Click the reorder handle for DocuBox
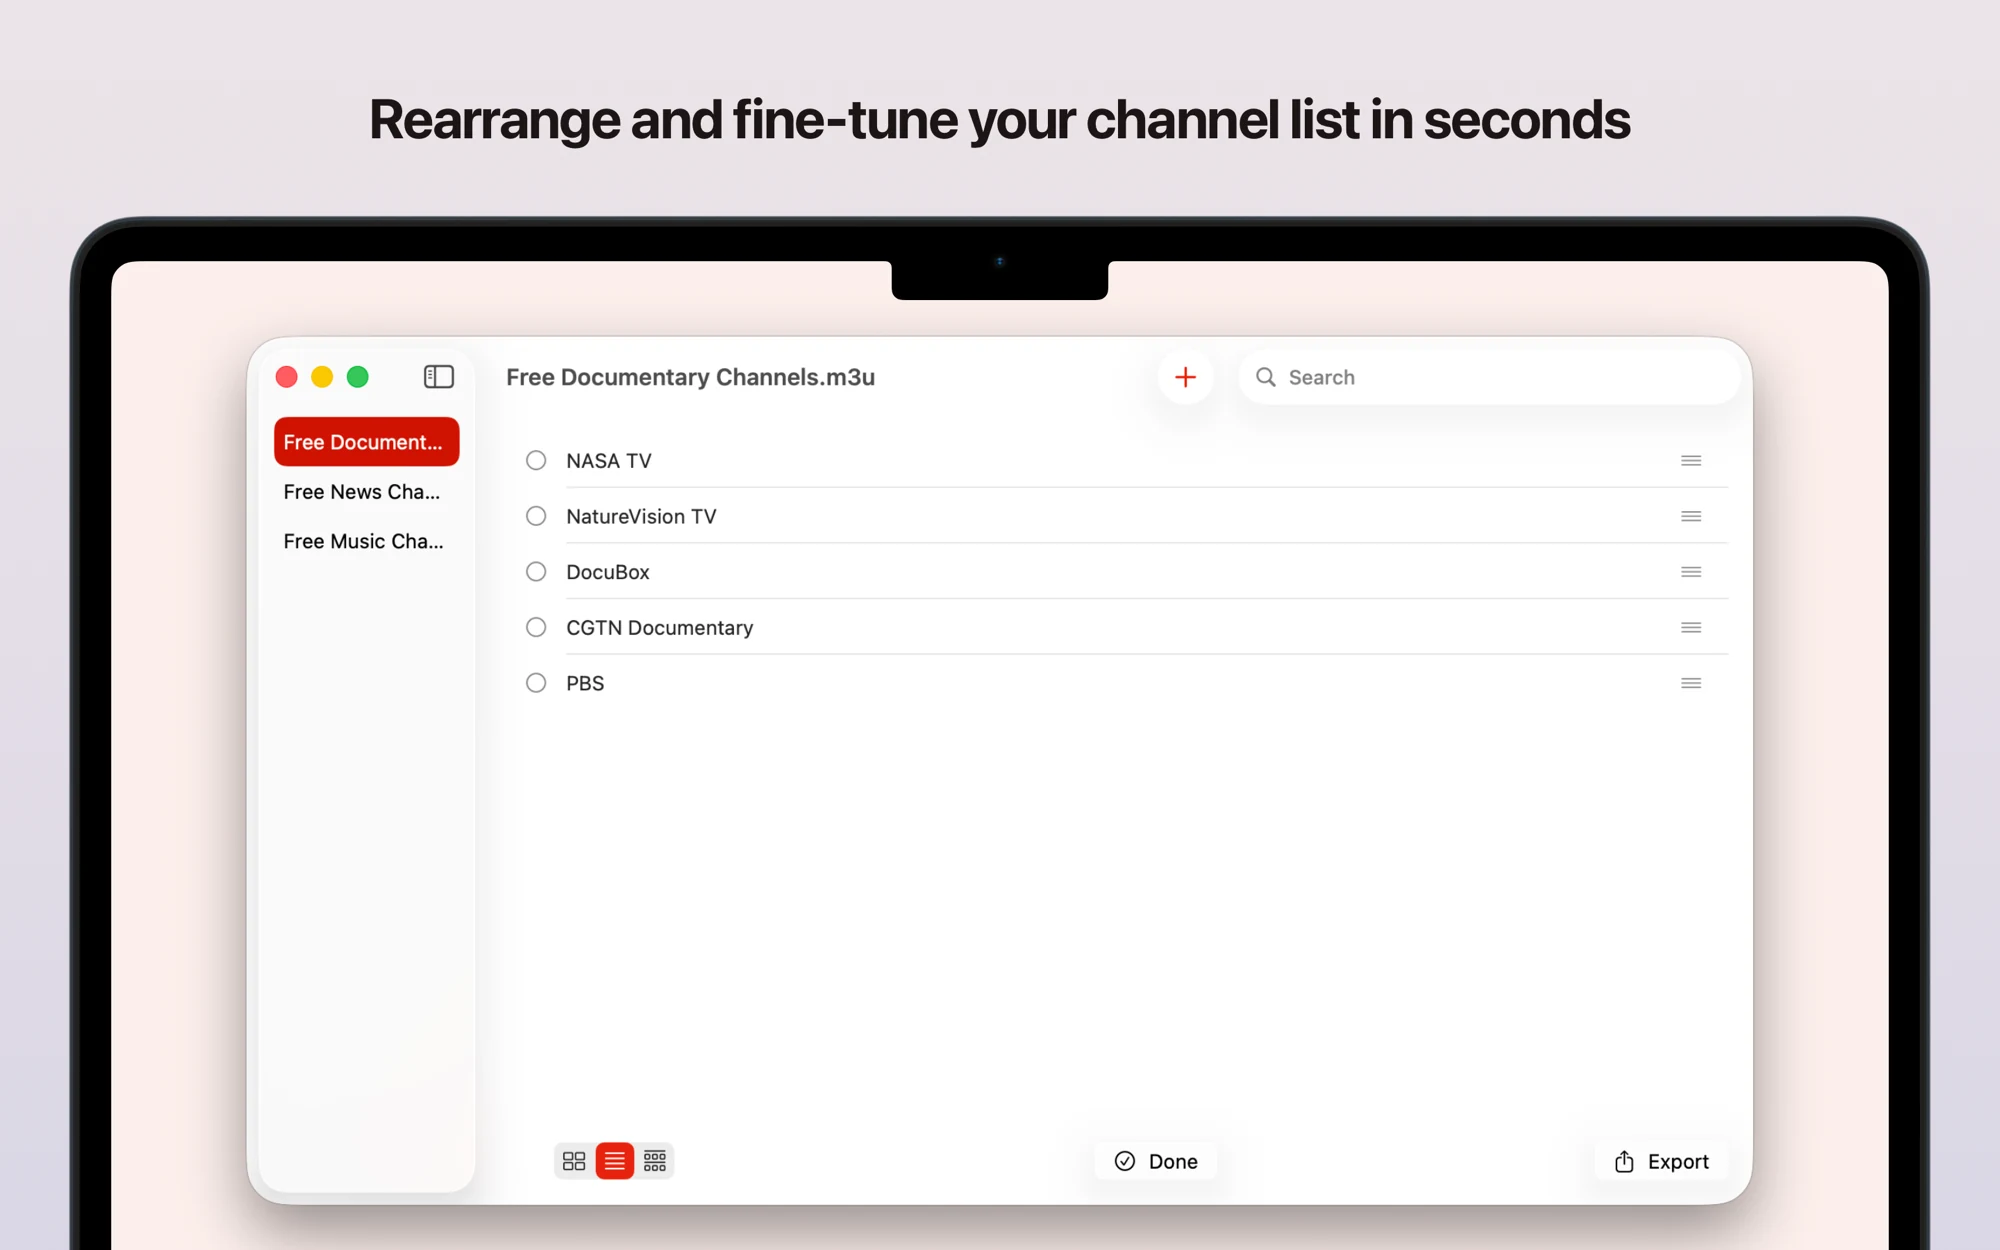This screenshot has width=2000, height=1250. coord(1691,572)
